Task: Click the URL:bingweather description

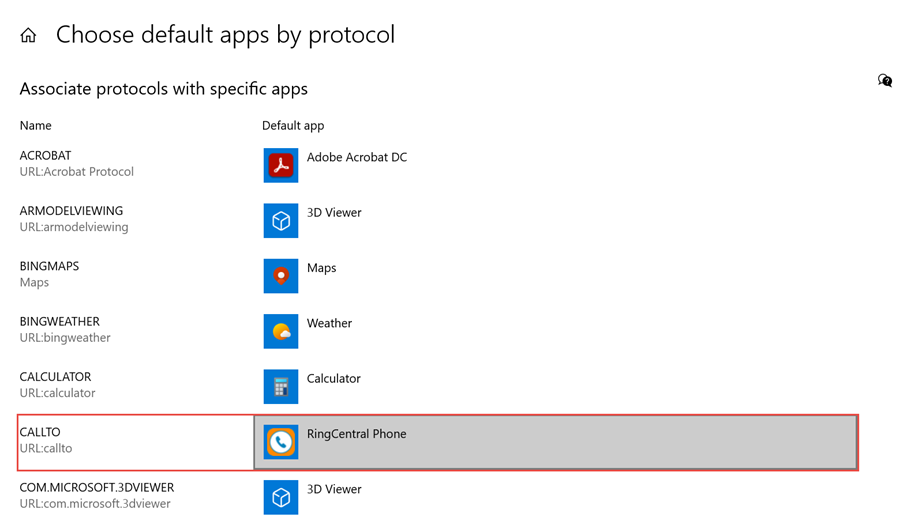Action: [x=65, y=337]
